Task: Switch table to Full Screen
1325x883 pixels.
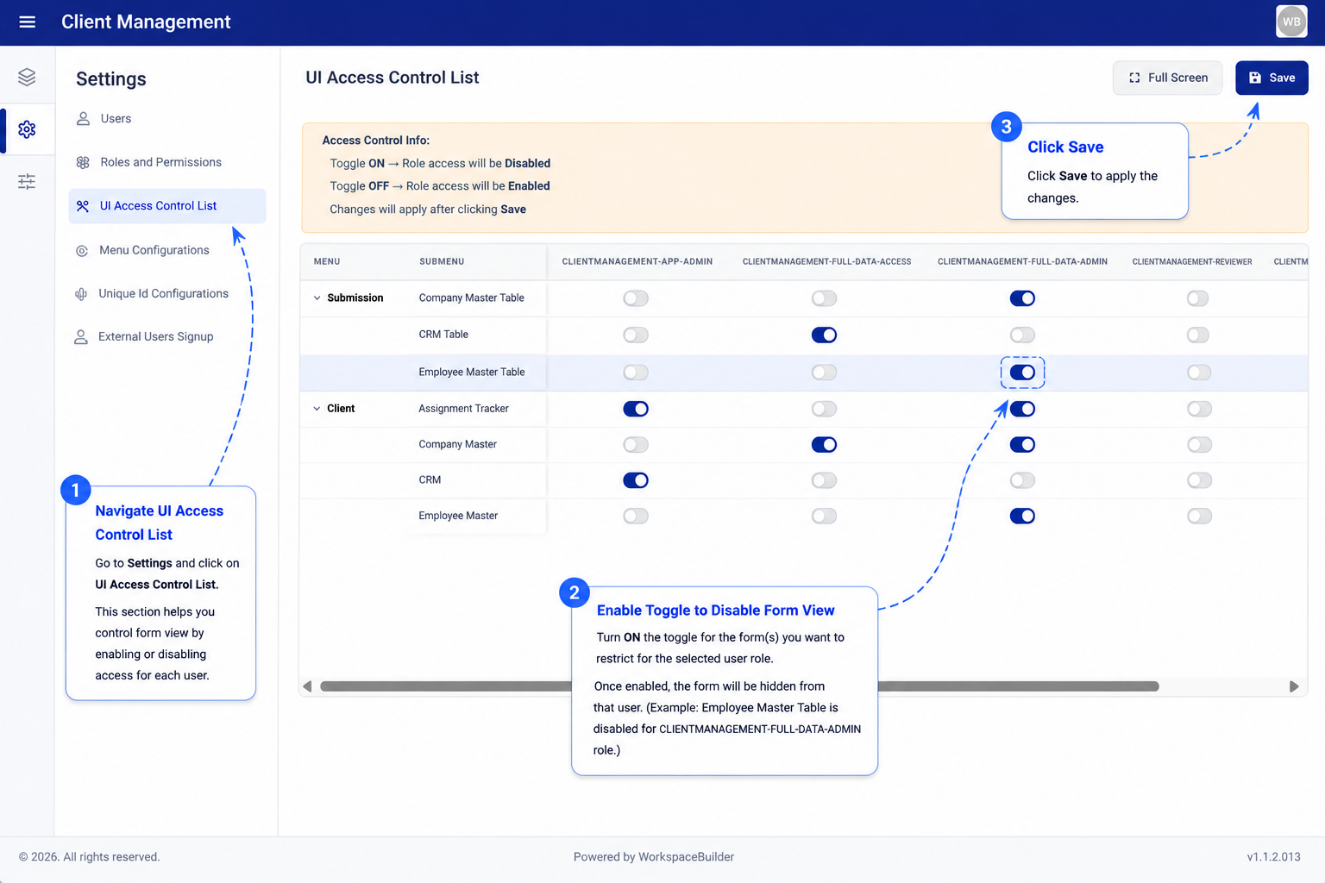Action: coord(1167,78)
